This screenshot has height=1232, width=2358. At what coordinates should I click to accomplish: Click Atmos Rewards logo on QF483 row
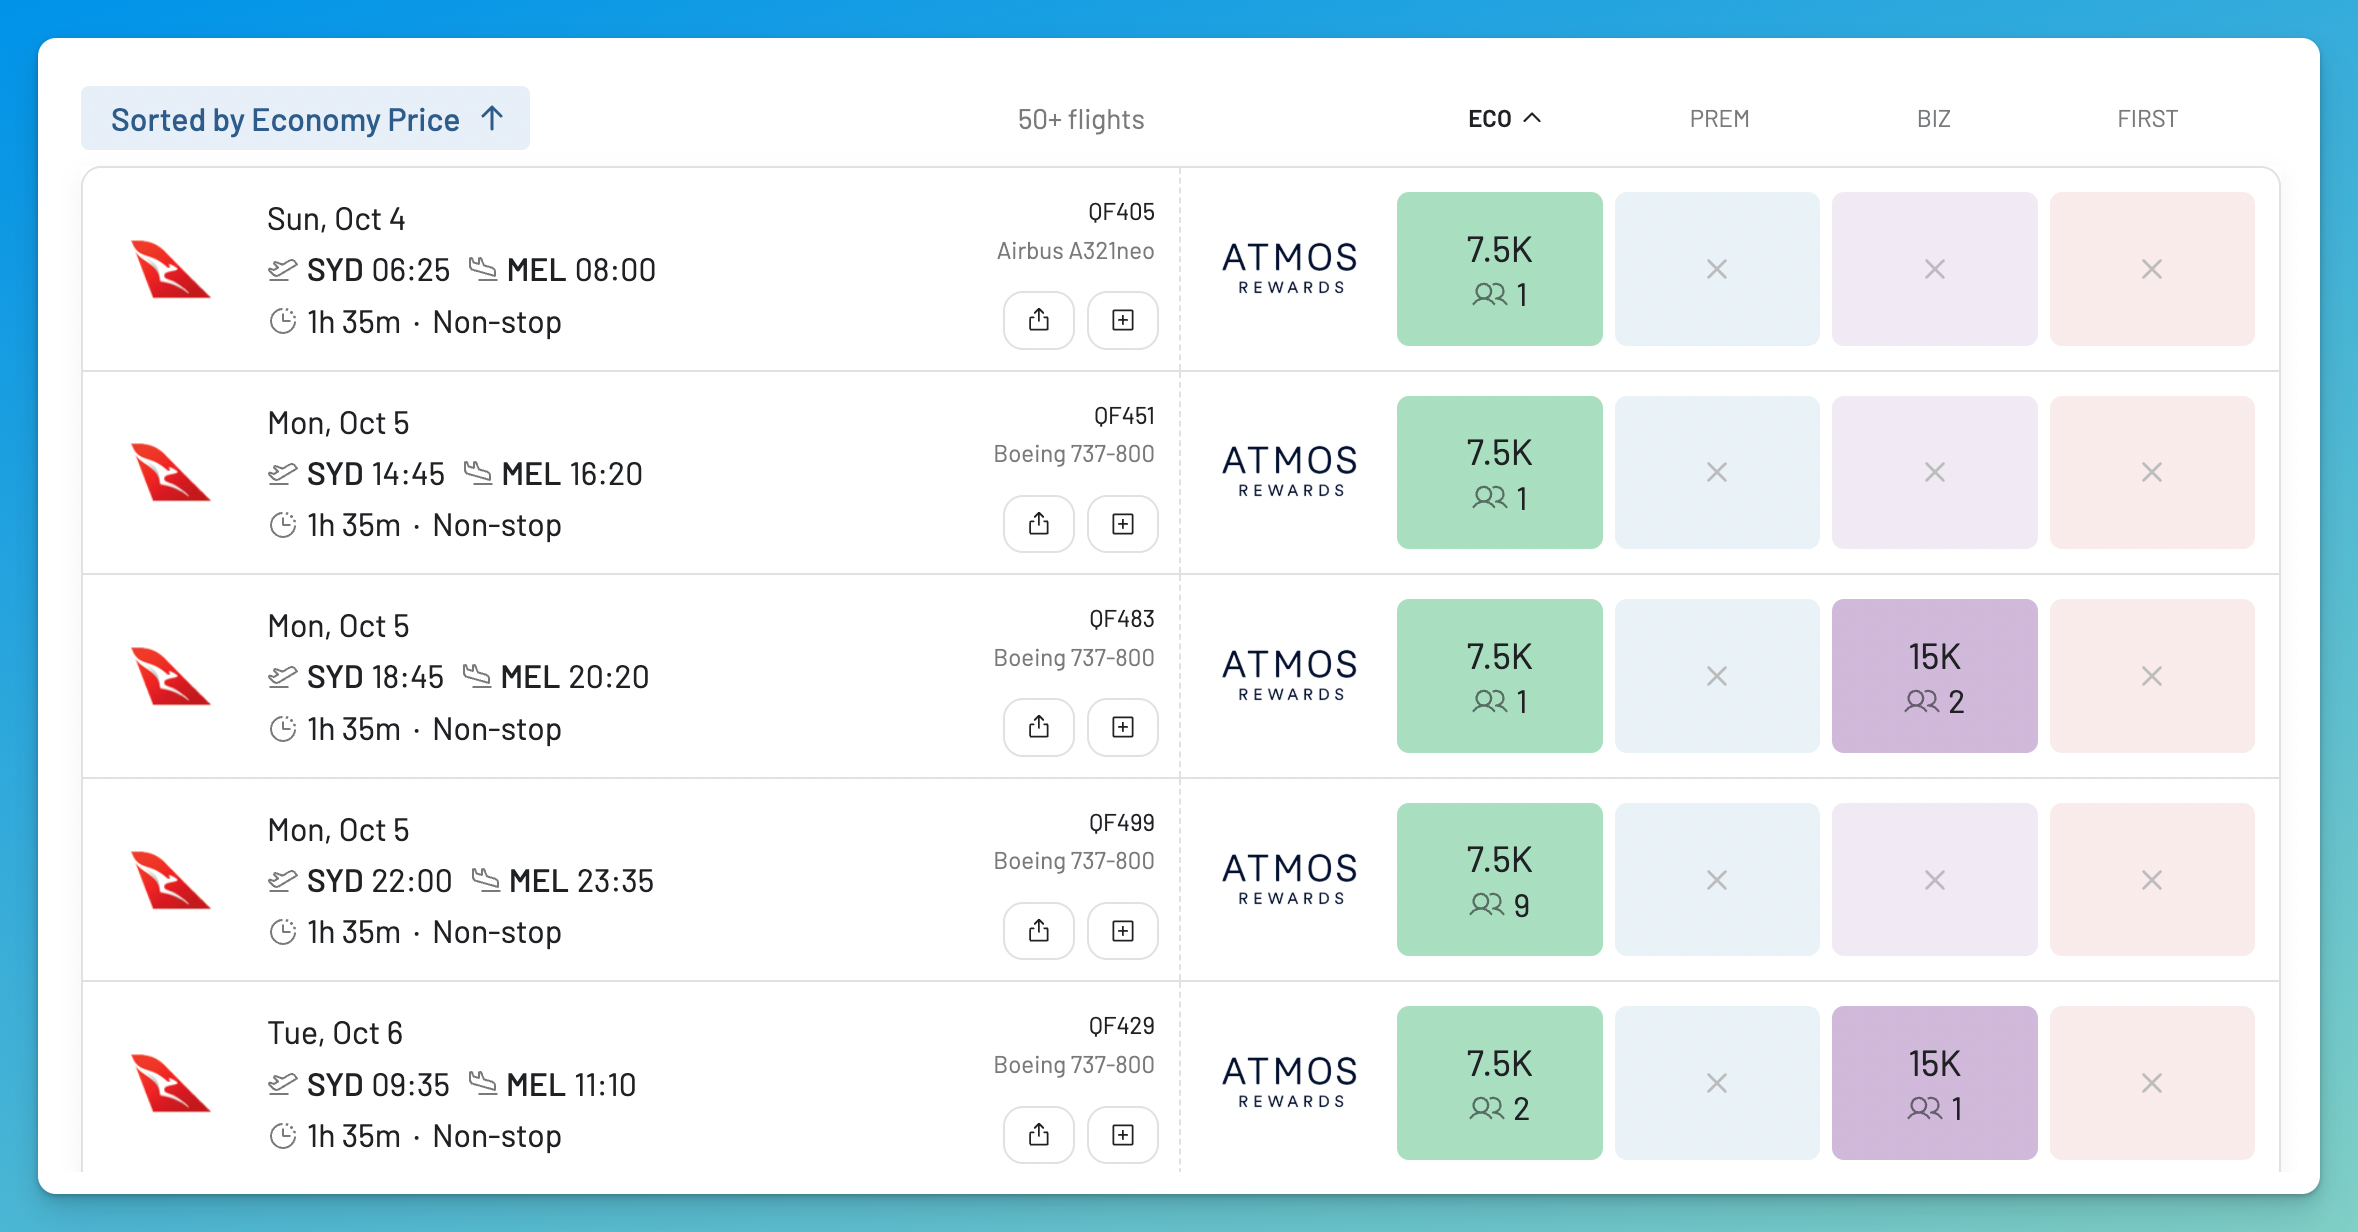click(x=1290, y=675)
